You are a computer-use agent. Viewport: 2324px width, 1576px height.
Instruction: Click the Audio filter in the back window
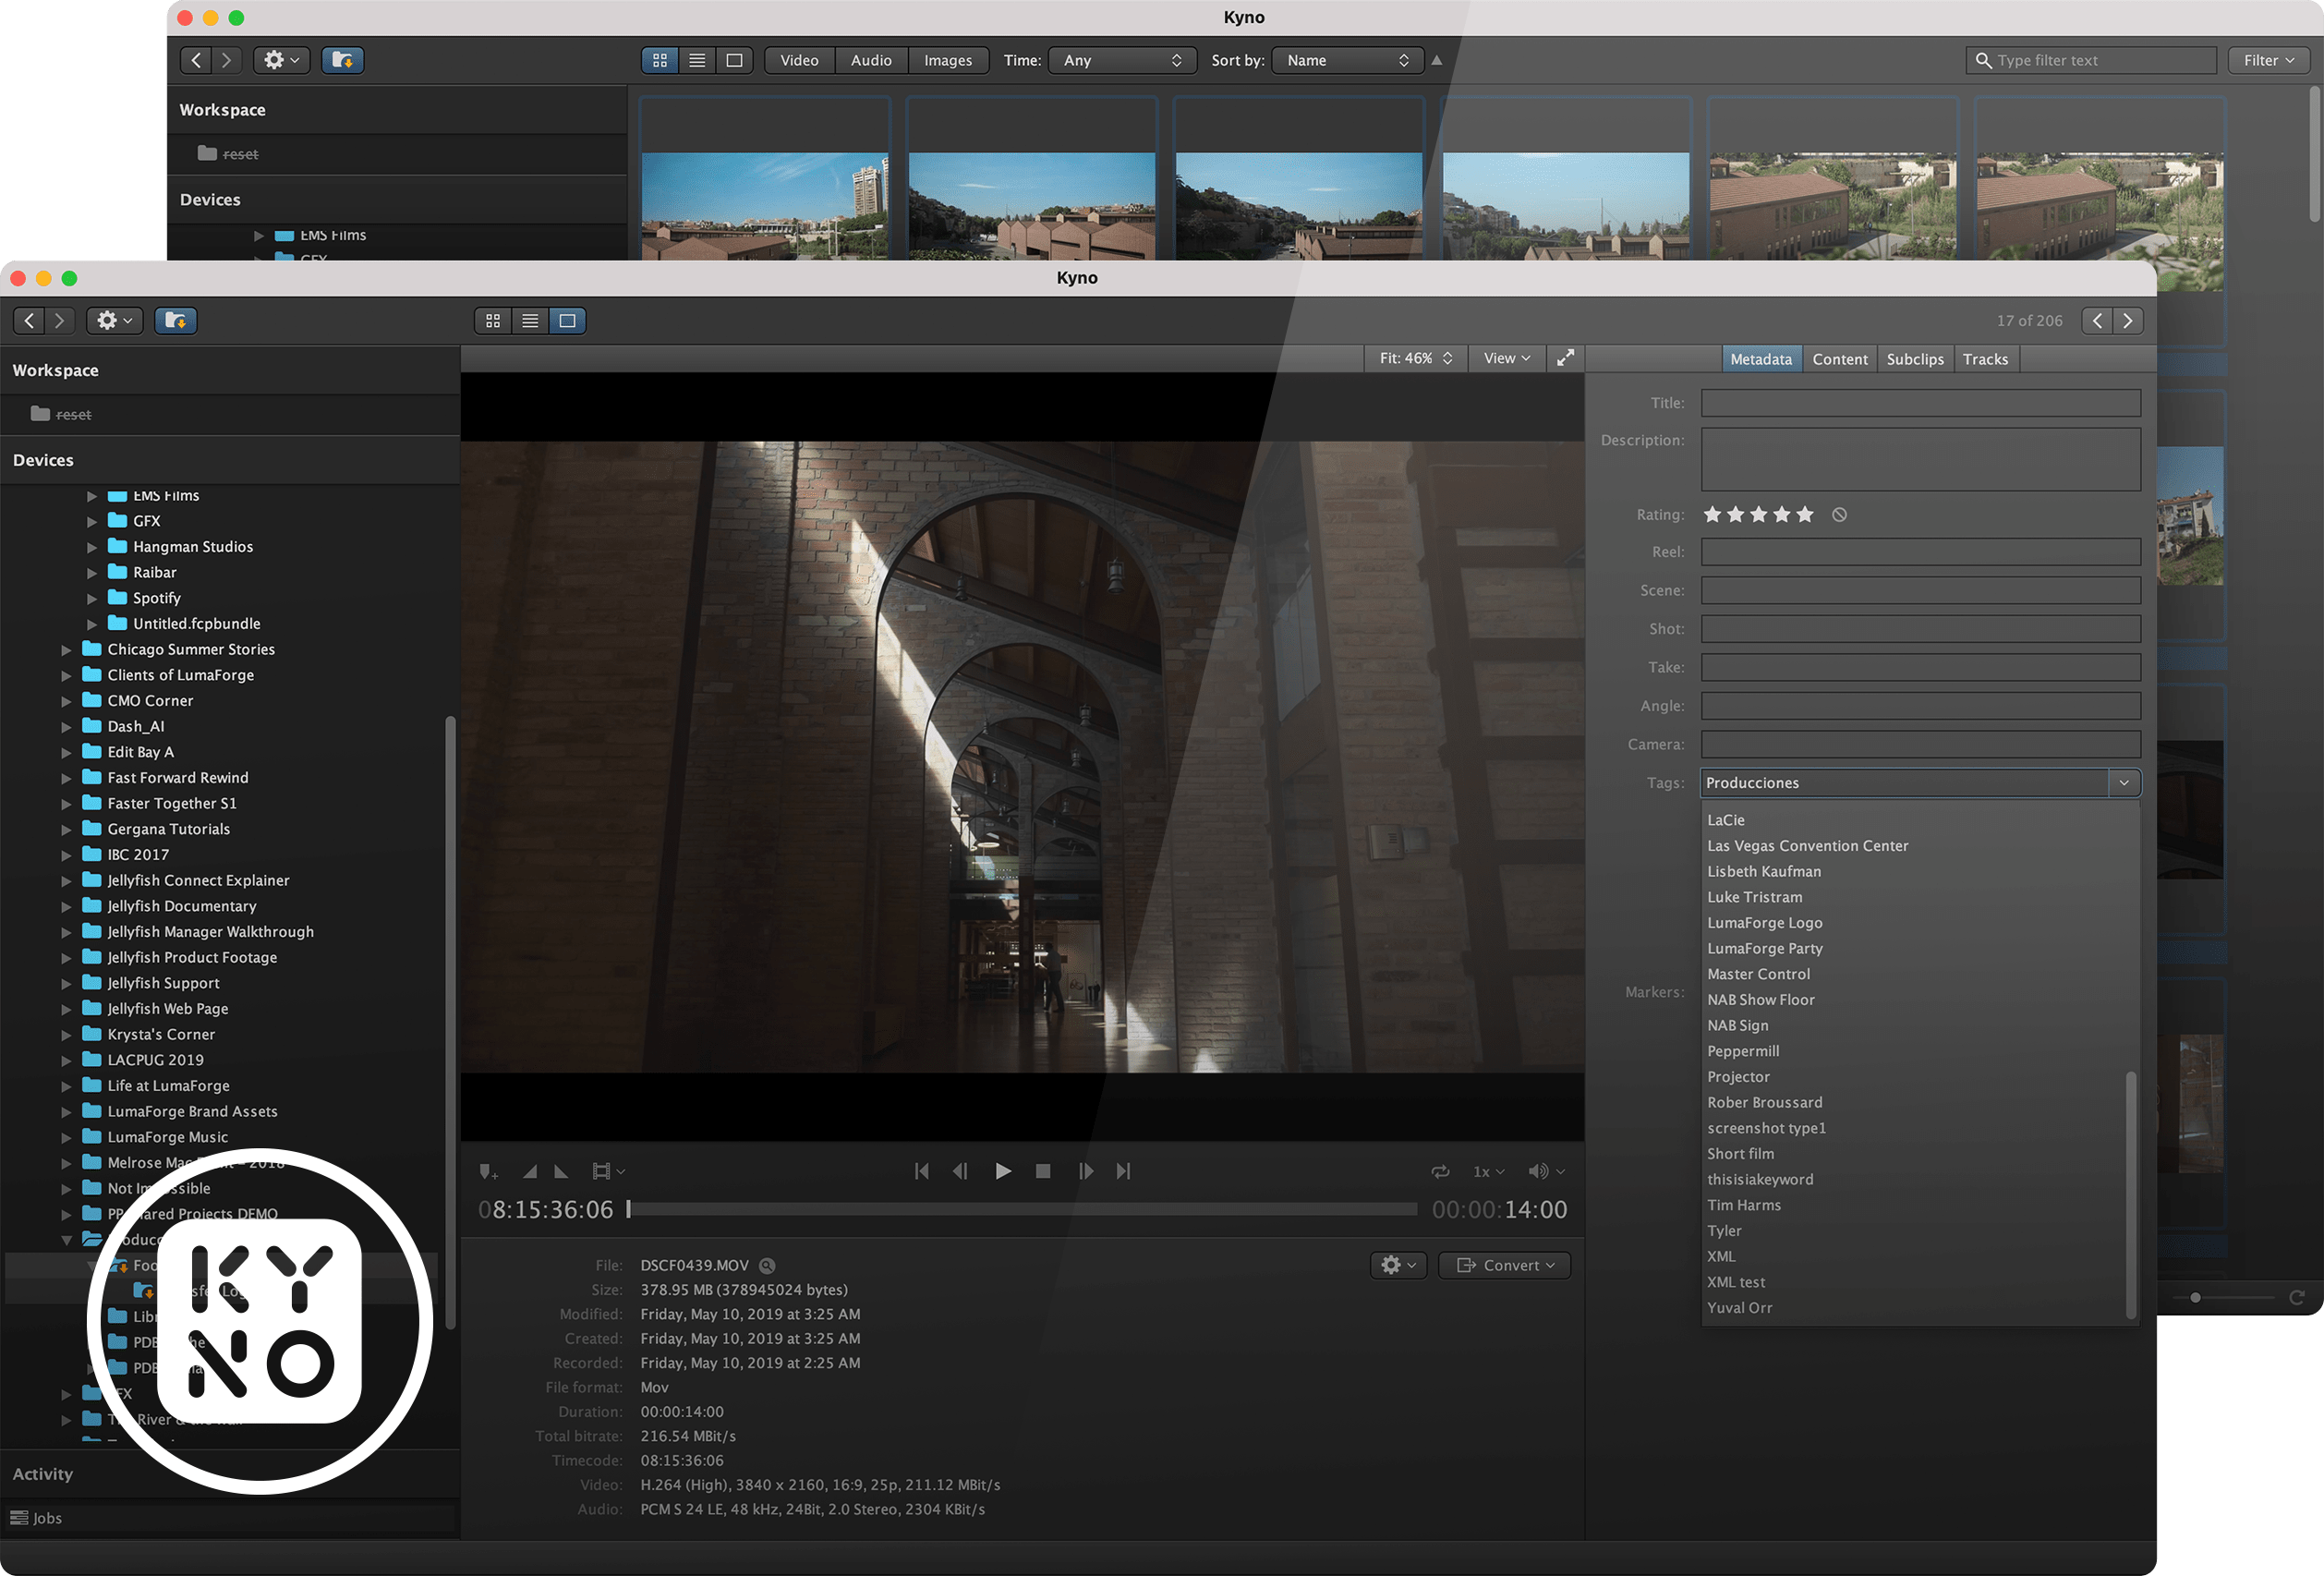coord(871,60)
